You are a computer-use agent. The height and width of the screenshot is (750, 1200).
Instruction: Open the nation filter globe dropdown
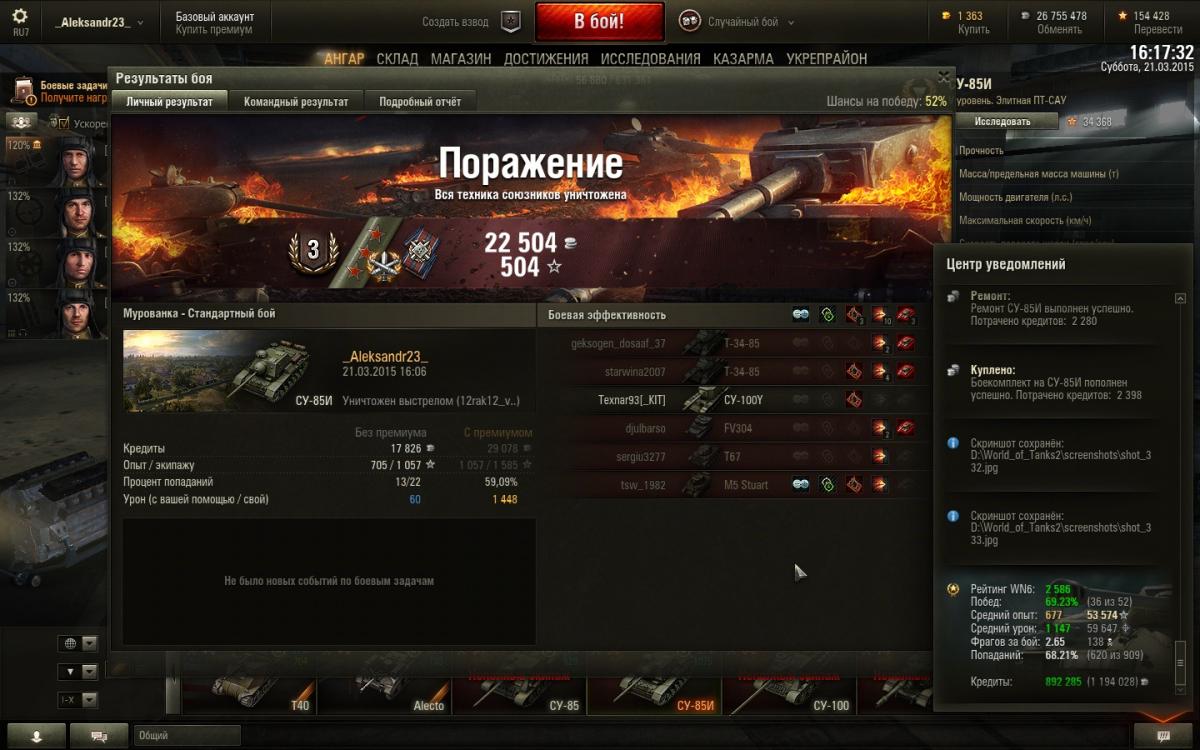pyautogui.click(x=79, y=643)
